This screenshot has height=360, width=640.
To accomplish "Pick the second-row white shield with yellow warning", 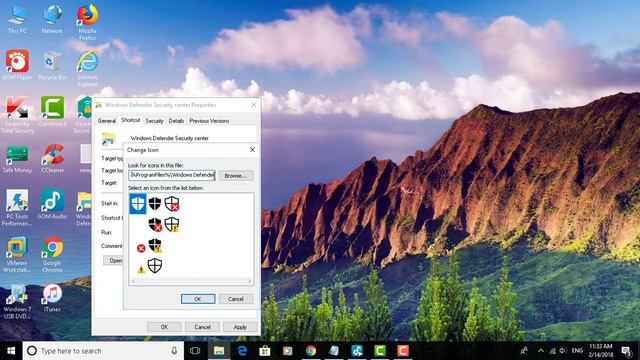I will point(172,224).
